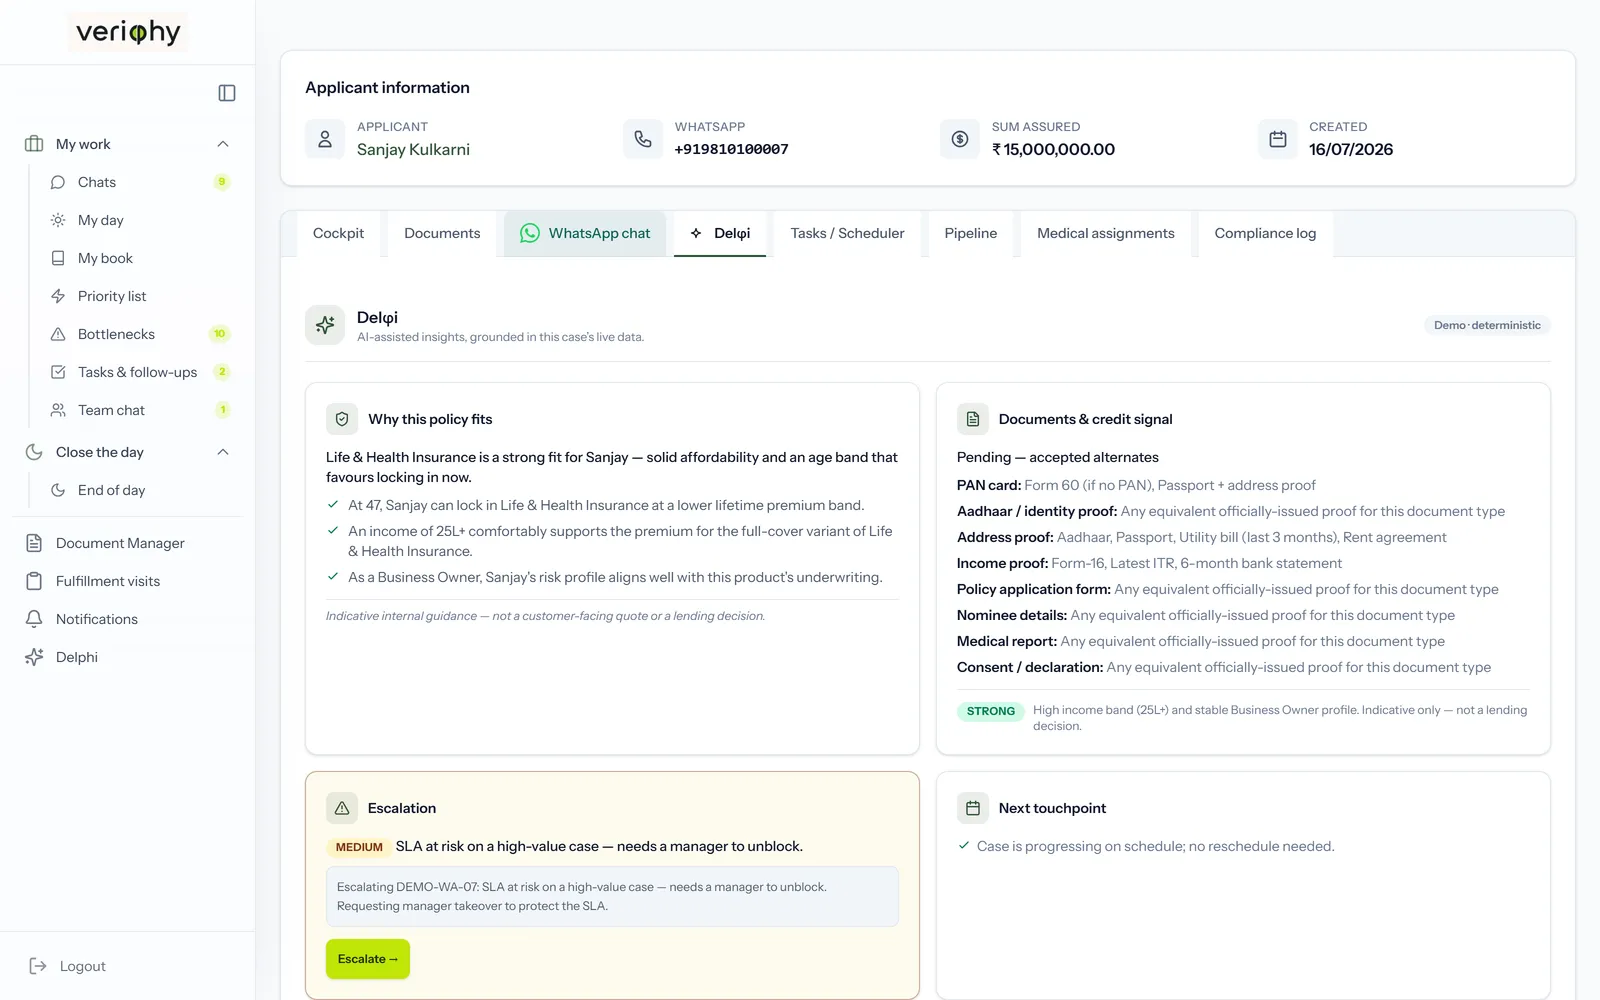Click the Demo deterministic badge
Image resolution: width=1600 pixels, height=1000 pixels.
[x=1487, y=325]
